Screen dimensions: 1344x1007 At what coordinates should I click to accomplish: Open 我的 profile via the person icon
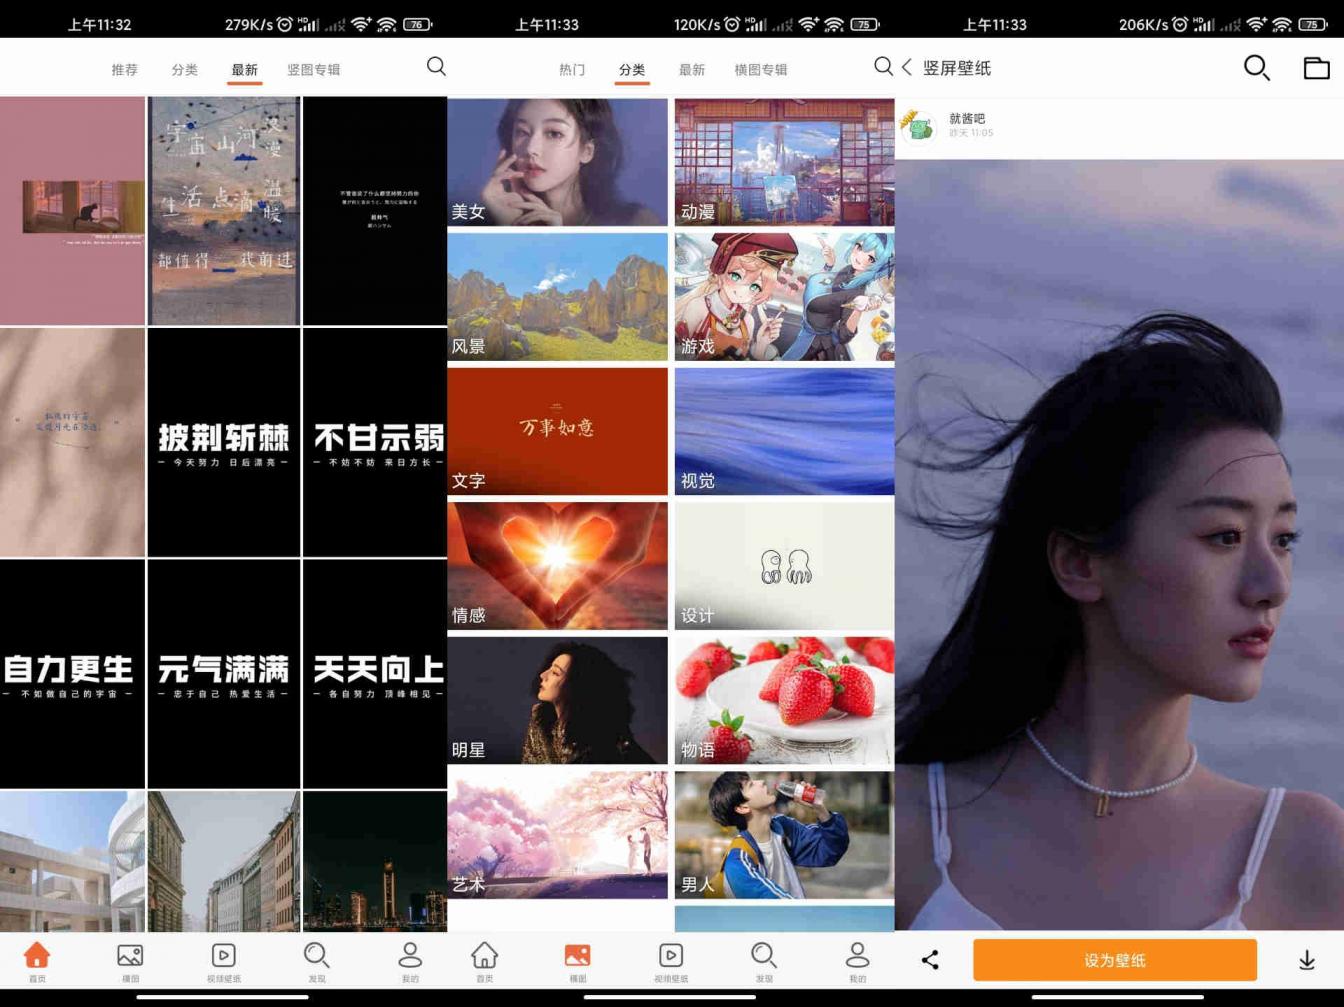coord(409,958)
